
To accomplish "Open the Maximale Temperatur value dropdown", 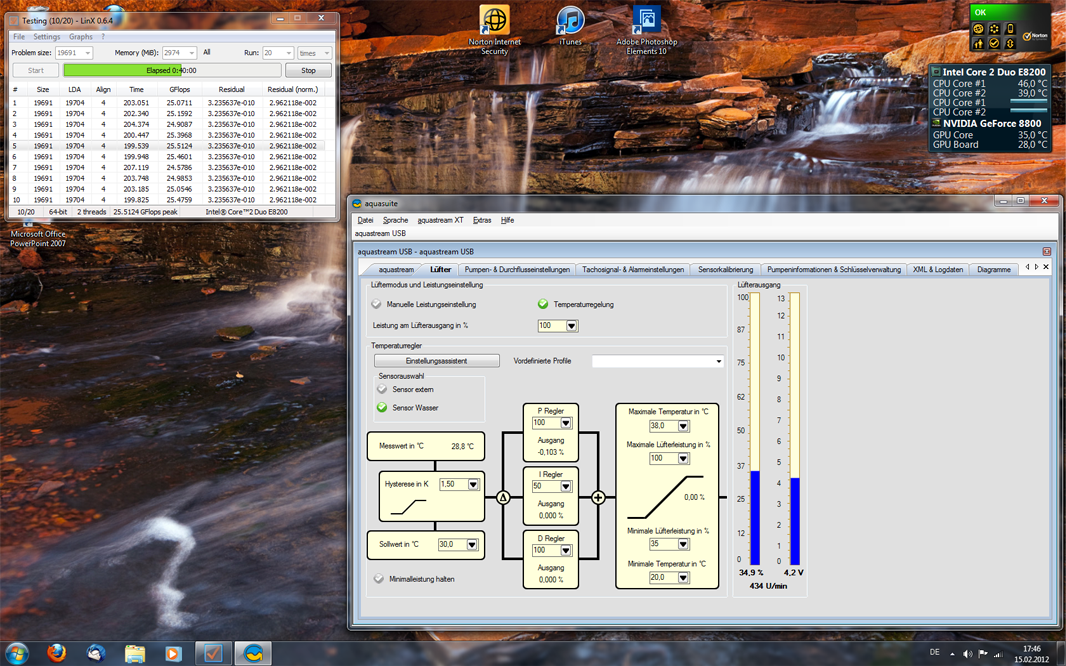I will 683,426.
